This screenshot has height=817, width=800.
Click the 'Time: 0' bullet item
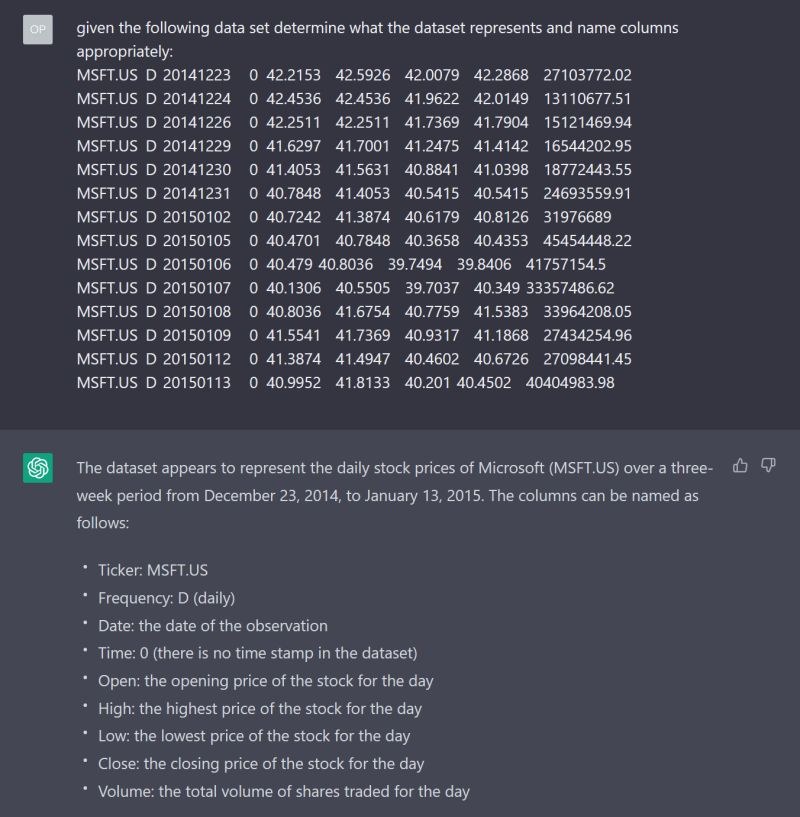[x=257, y=653]
